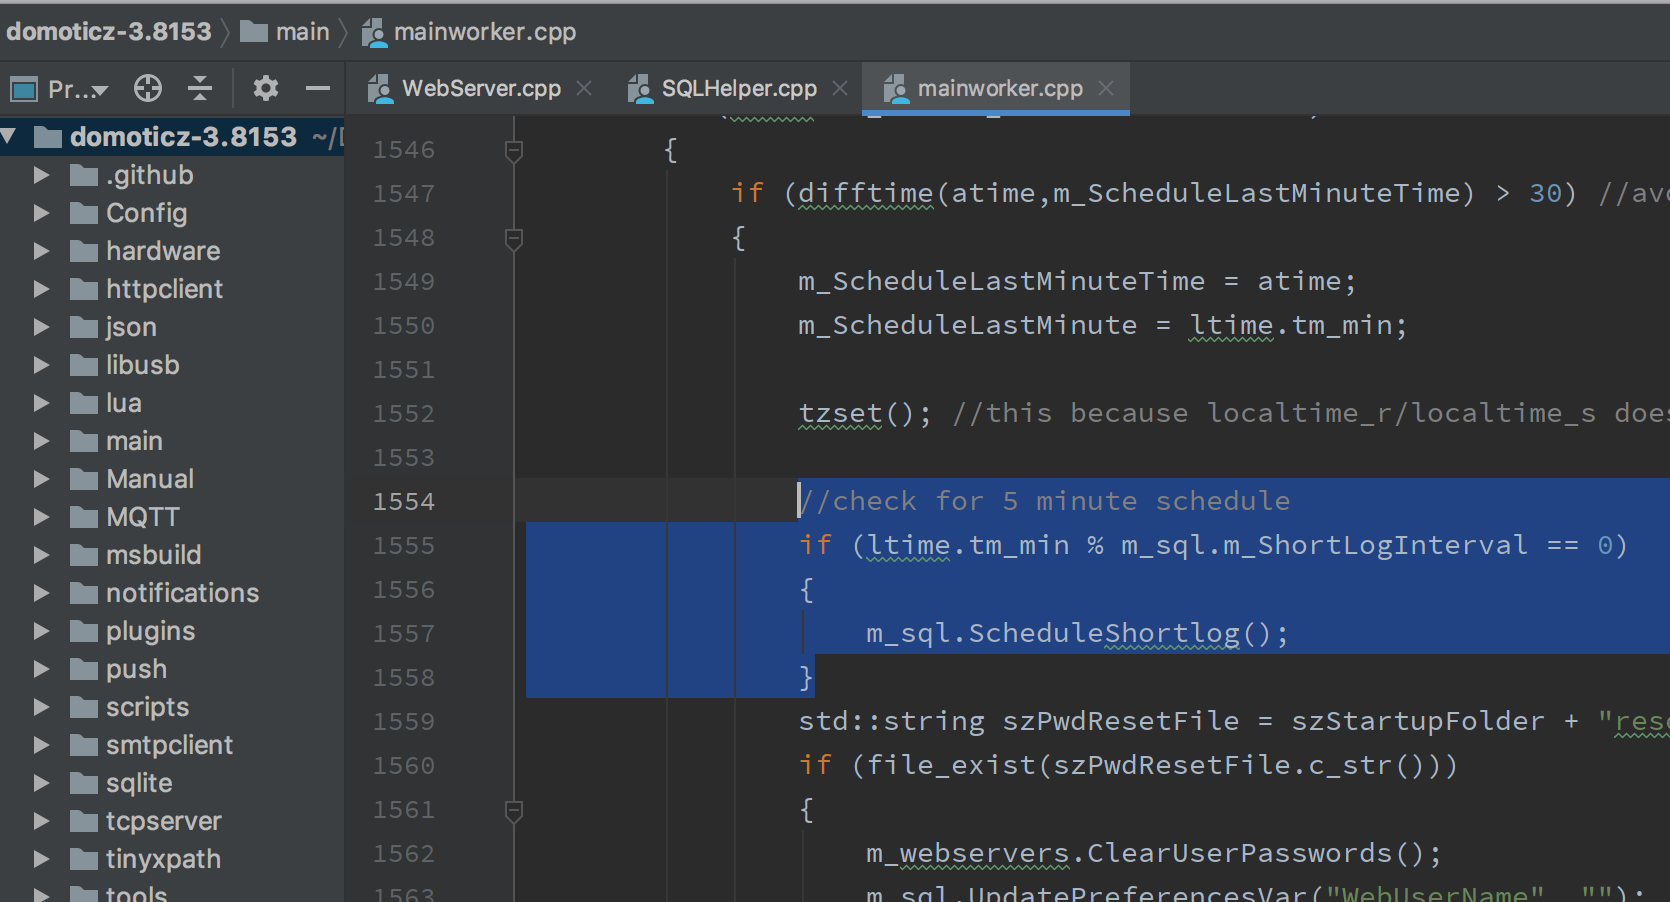The width and height of the screenshot is (1670, 902).
Task: Click on m_ScheduleLastMinute assignment line 1550
Action: [1102, 325]
